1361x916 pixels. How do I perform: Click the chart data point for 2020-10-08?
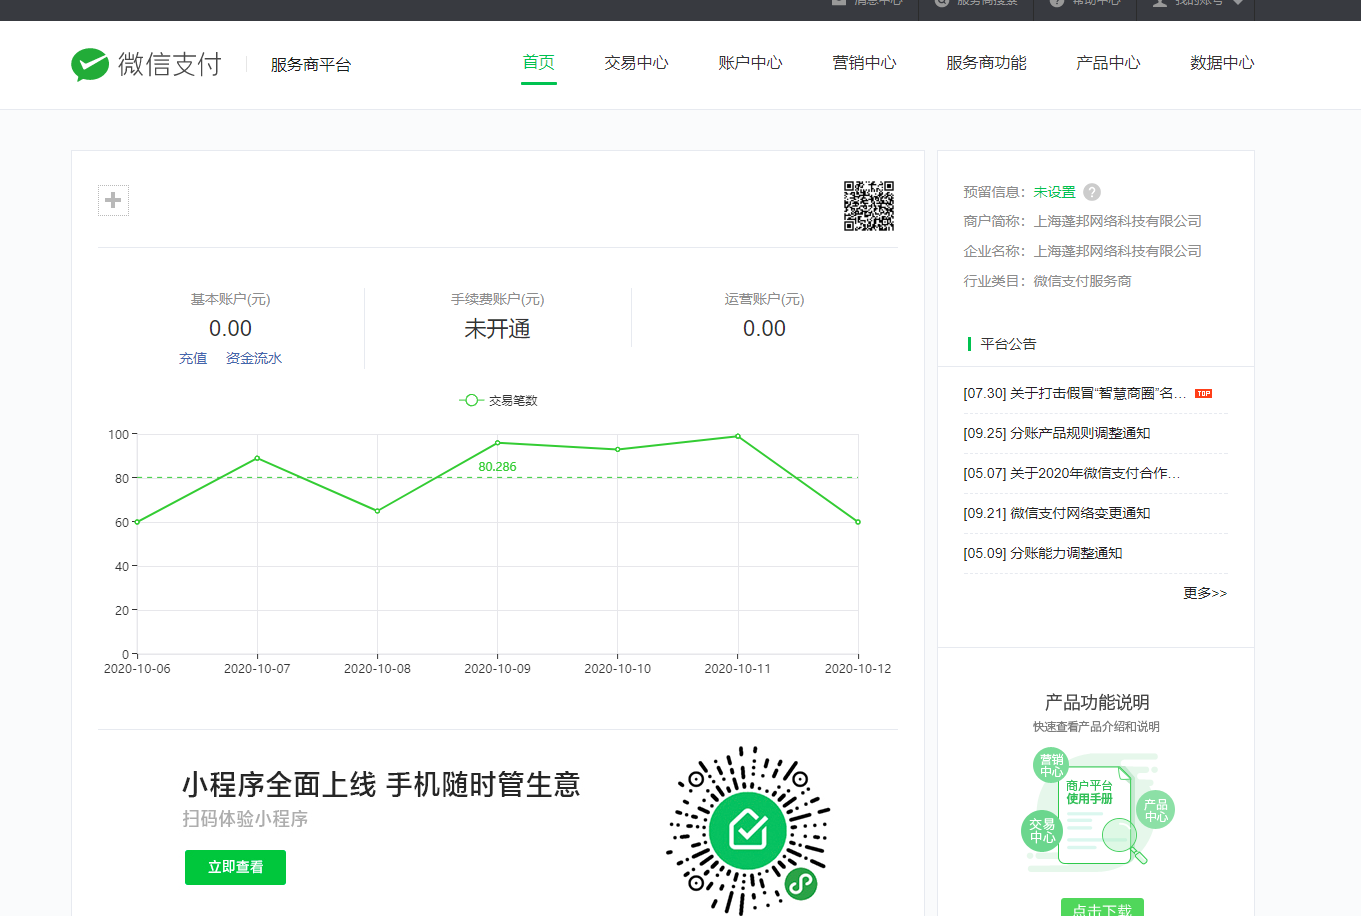pos(377,511)
